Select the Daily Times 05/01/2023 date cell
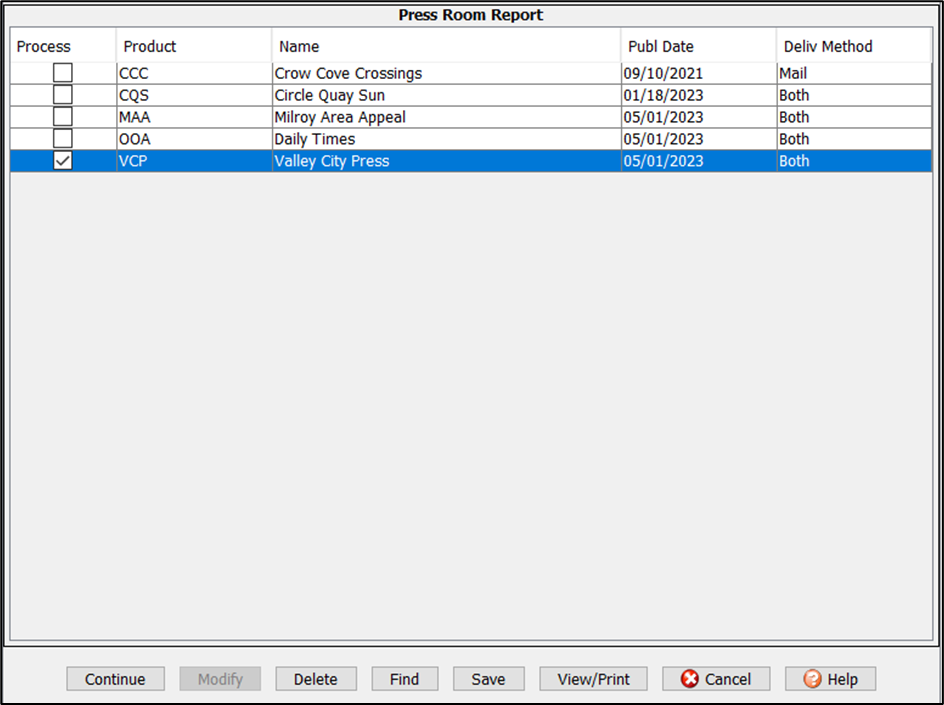 [663, 139]
